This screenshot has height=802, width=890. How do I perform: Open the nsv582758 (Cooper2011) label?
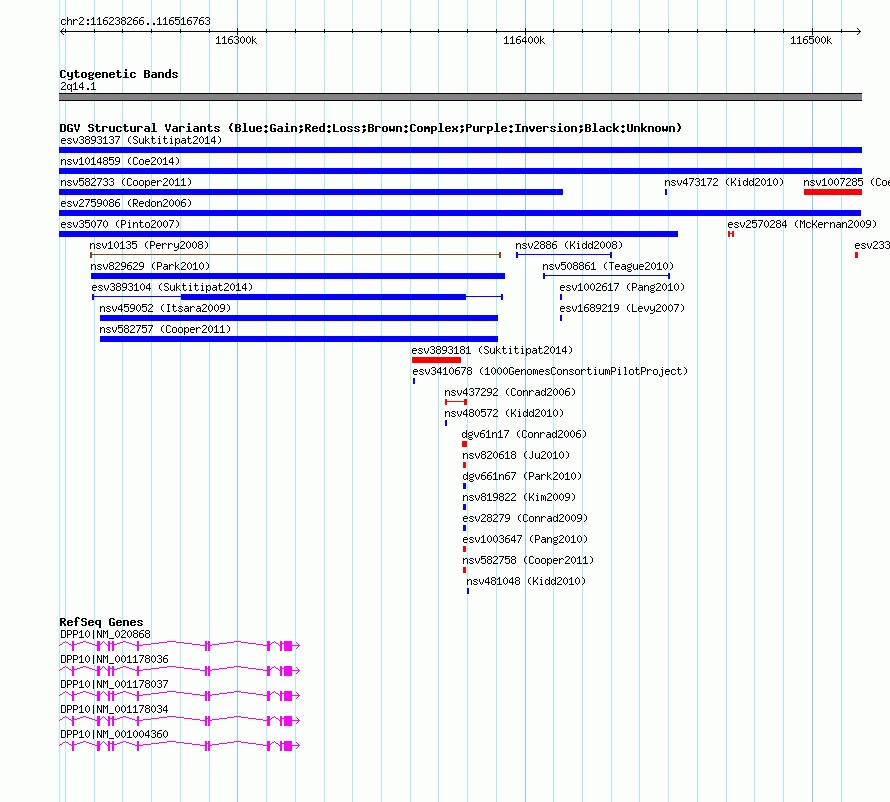[528, 560]
